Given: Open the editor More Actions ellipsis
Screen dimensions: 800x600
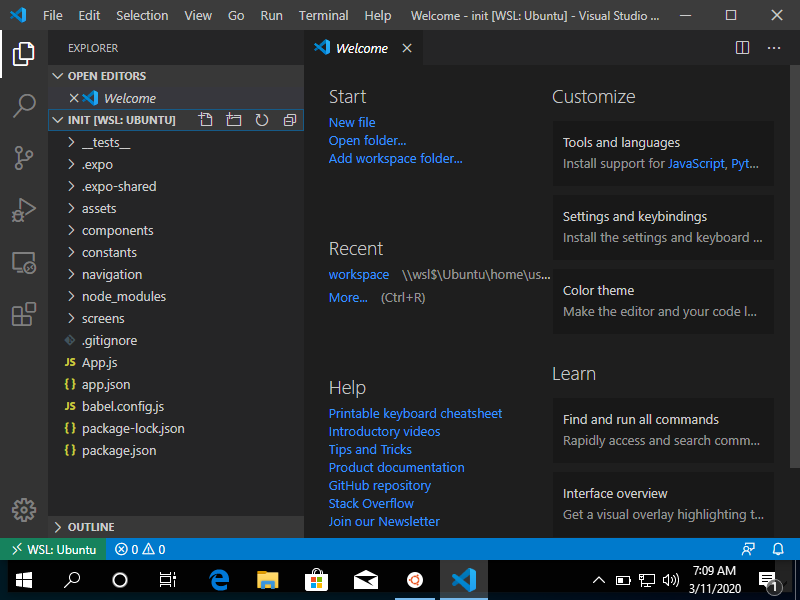Looking at the screenshot, I should (774, 48).
